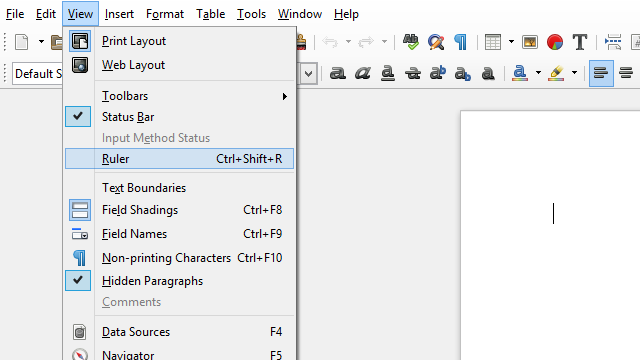Viewport: 640px width, 360px height.
Task: Insert a table via toolbar icon
Action: click(x=493, y=42)
